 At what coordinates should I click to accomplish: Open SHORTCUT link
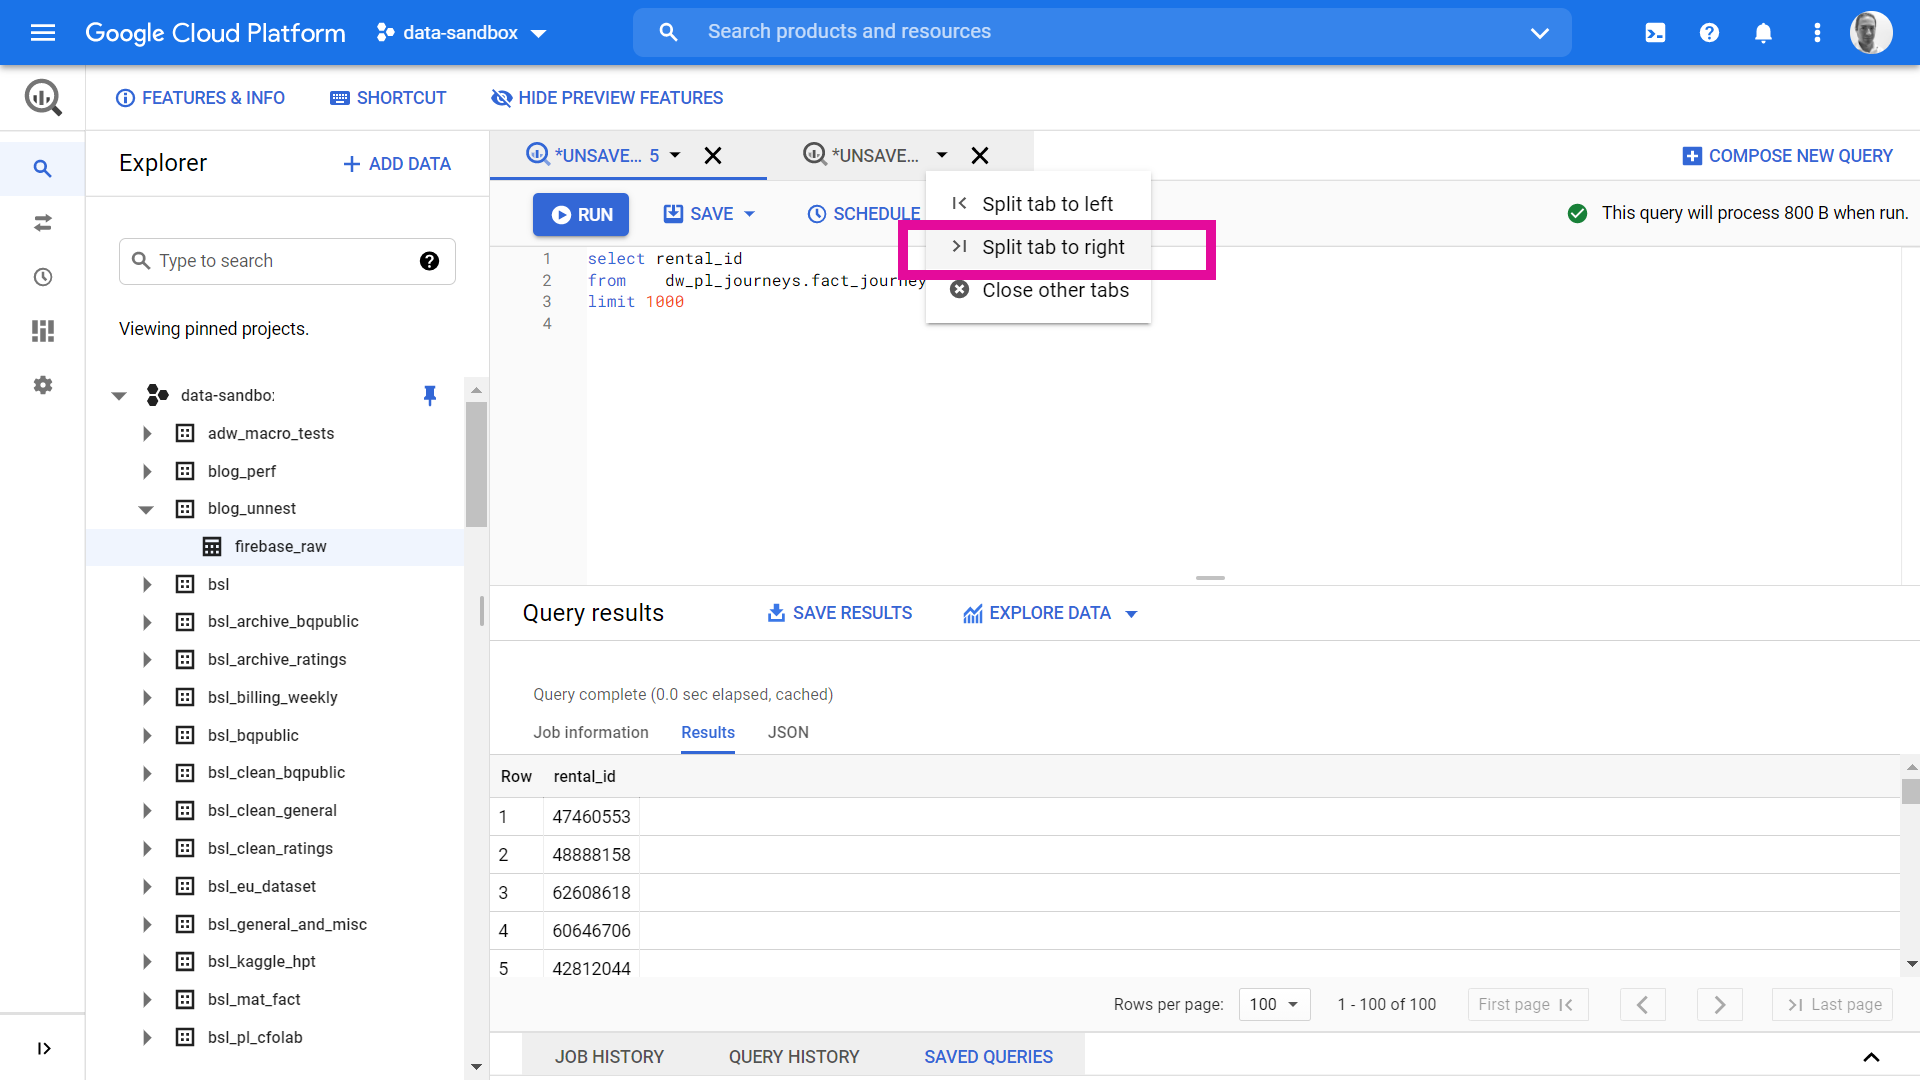[388, 98]
